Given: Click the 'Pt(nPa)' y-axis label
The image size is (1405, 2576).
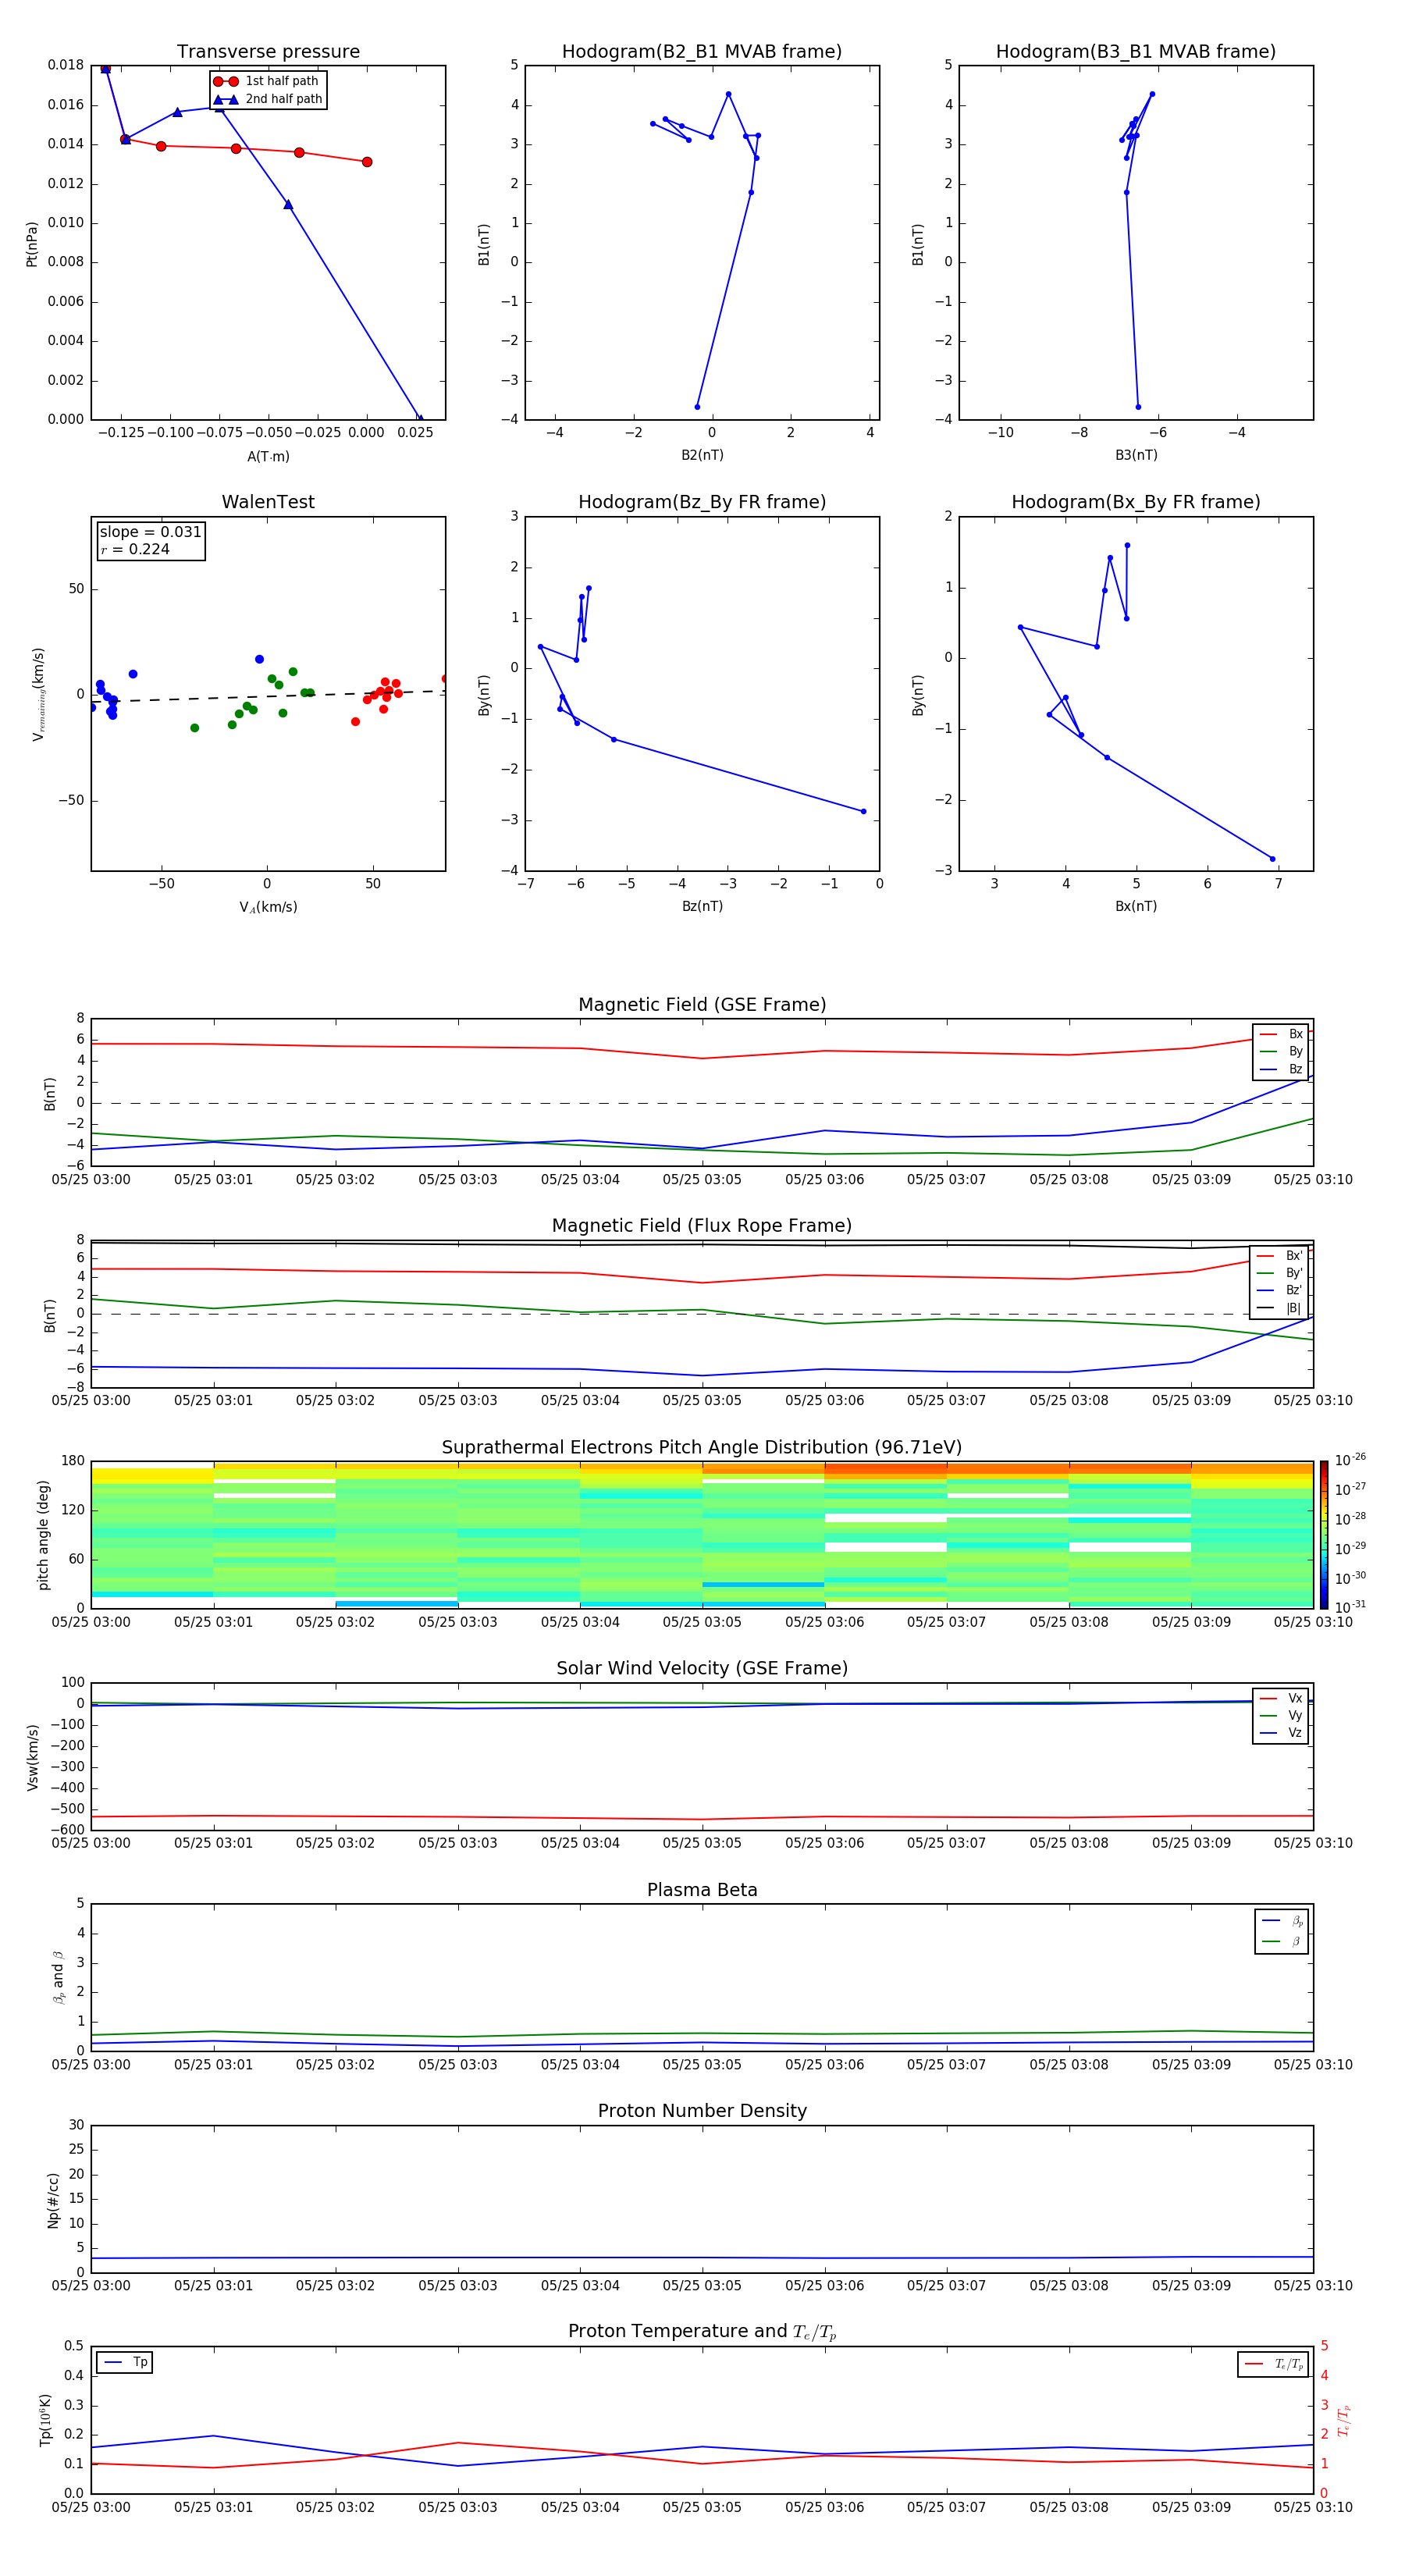Looking at the screenshot, I should [x=31, y=243].
